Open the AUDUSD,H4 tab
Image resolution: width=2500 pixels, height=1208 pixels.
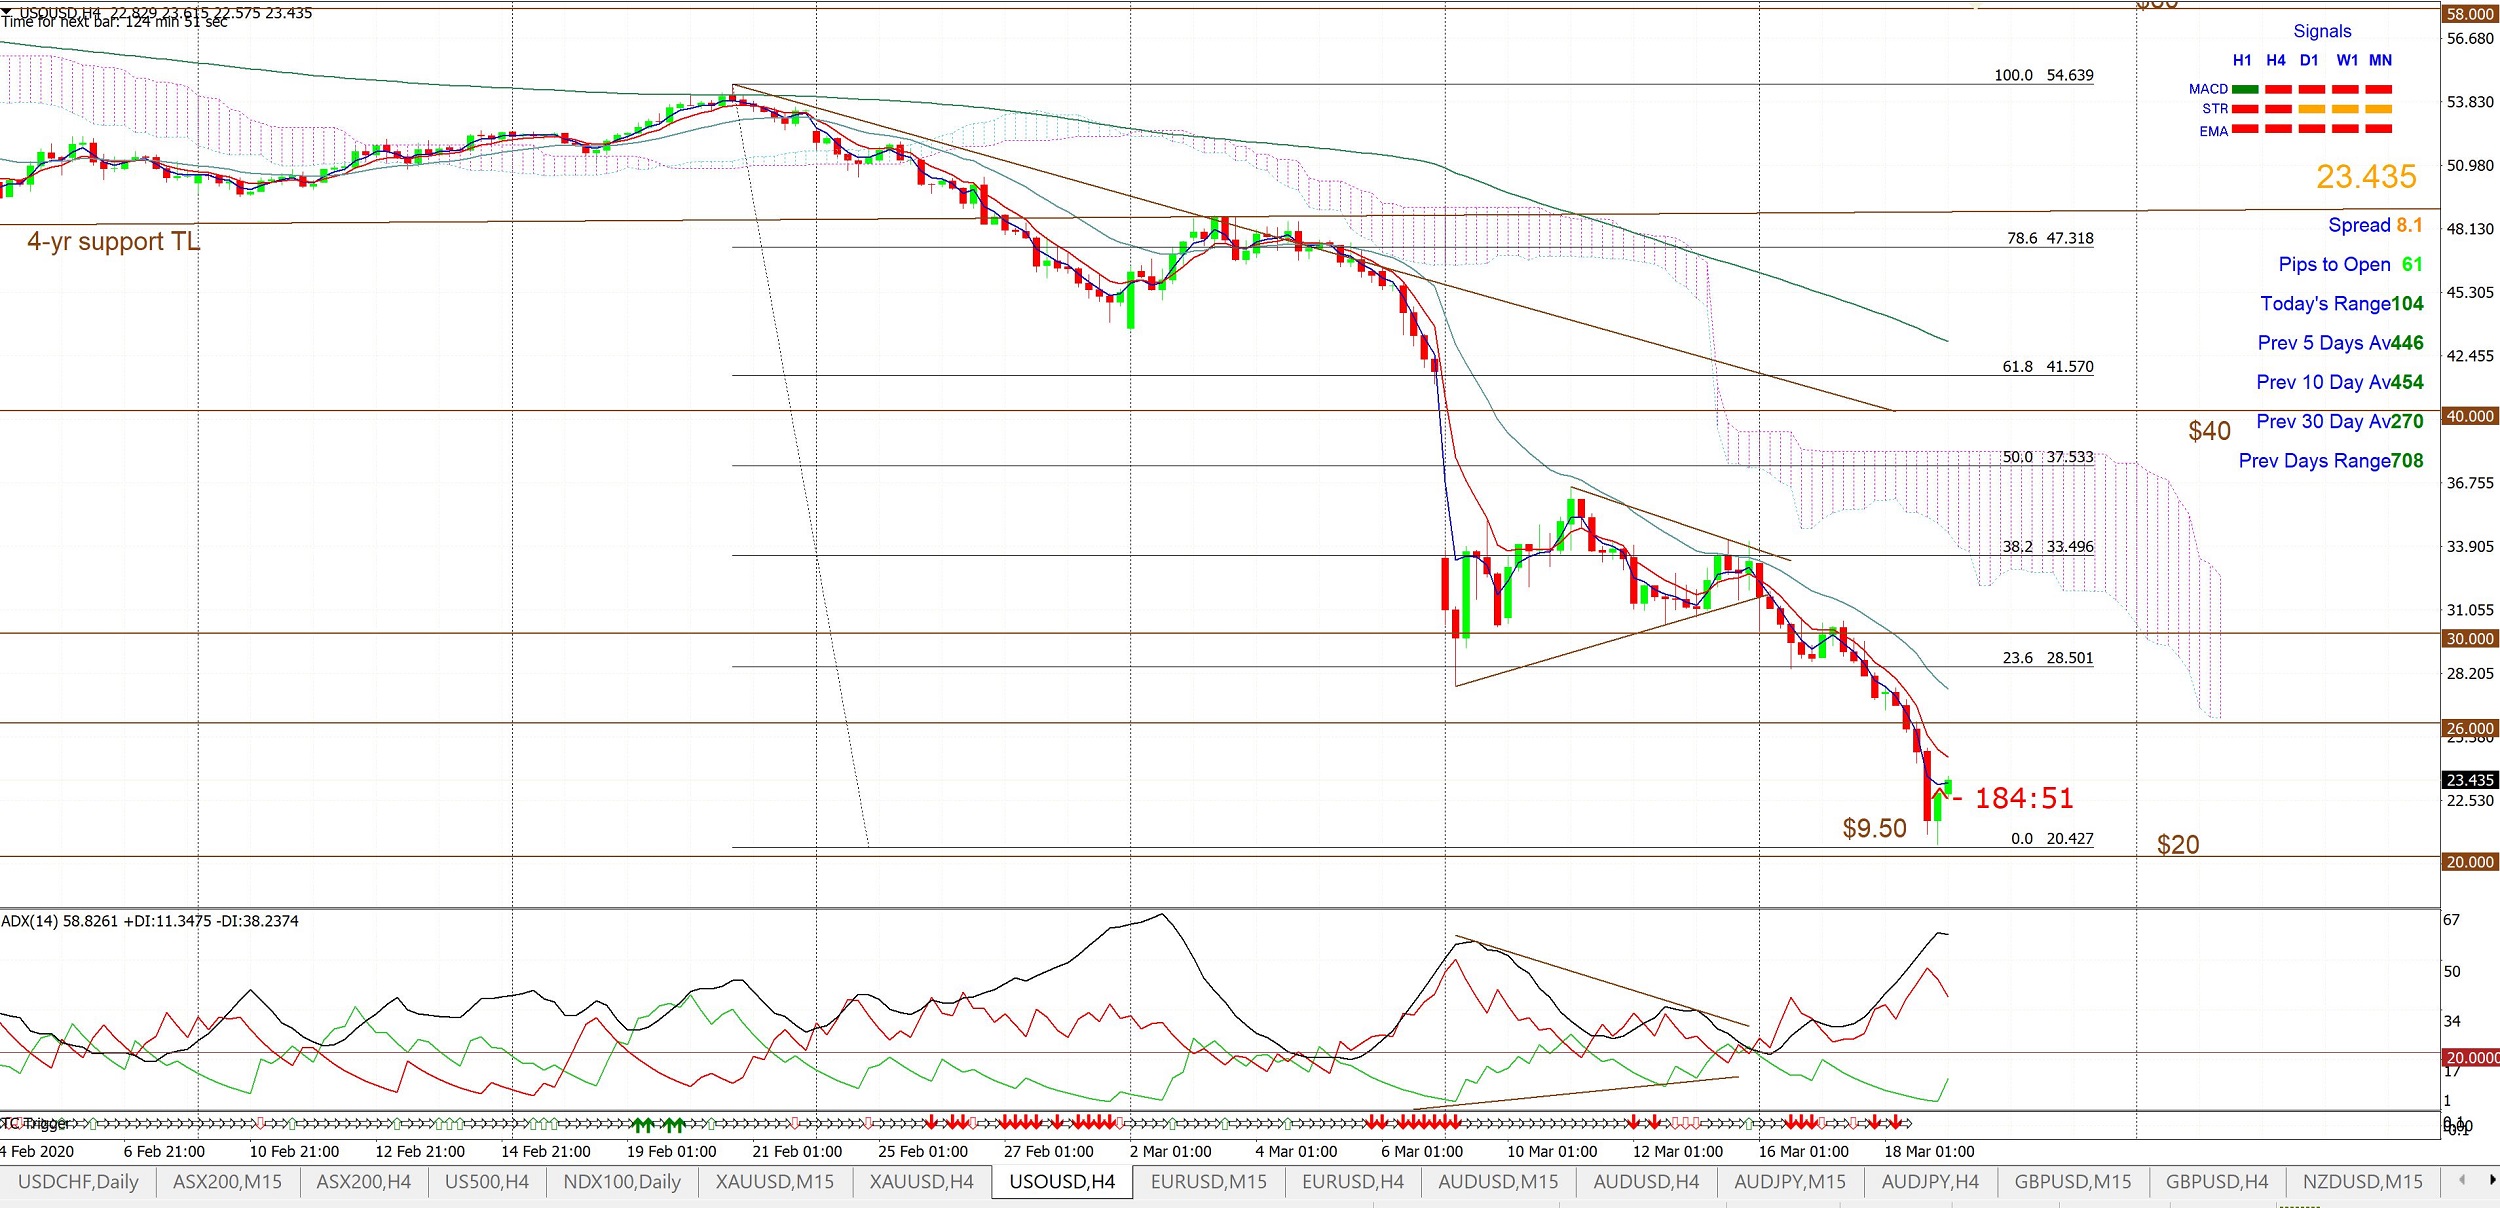tap(1646, 1182)
